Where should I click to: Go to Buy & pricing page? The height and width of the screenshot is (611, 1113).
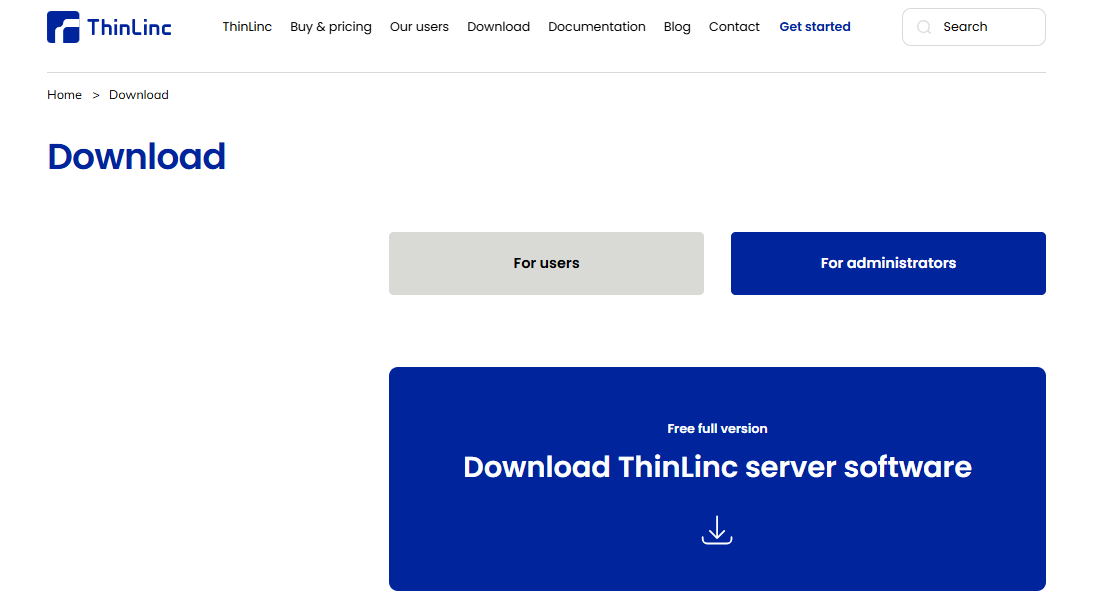pyautogui.click(x=330, y=27)
